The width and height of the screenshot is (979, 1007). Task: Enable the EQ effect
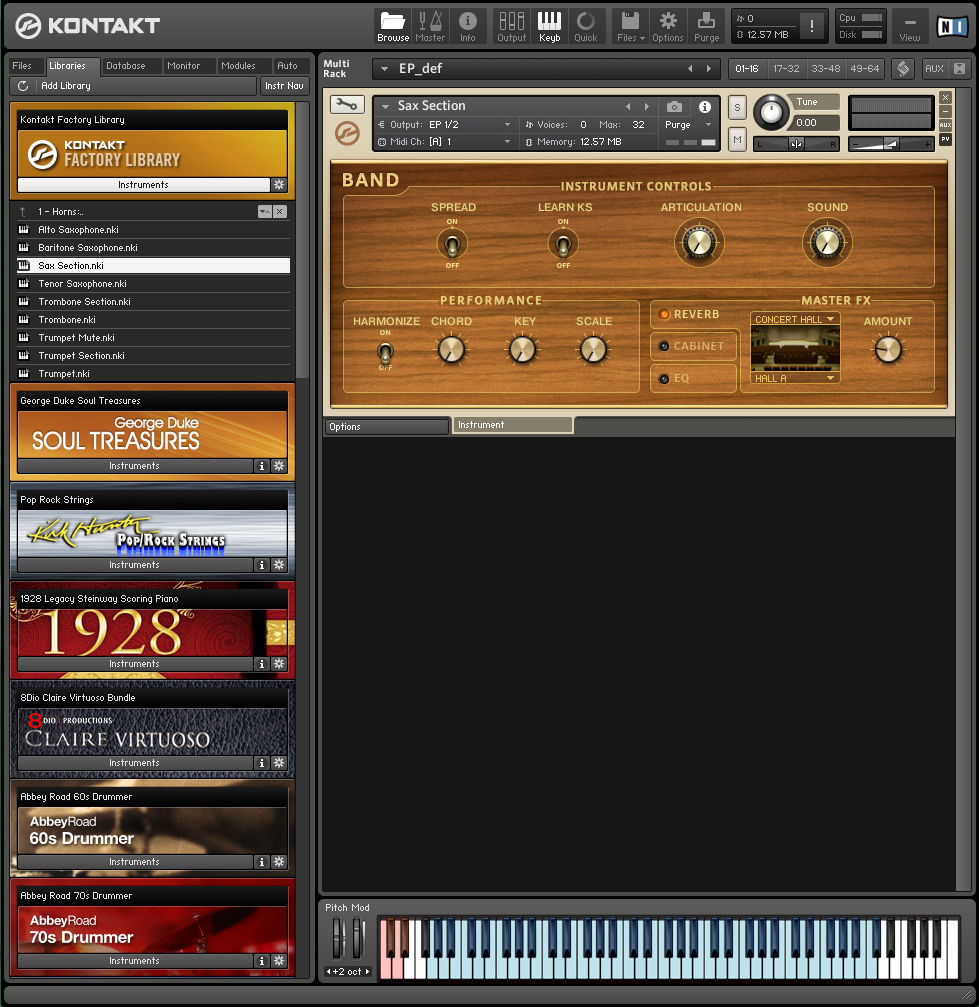pos(664,379)
